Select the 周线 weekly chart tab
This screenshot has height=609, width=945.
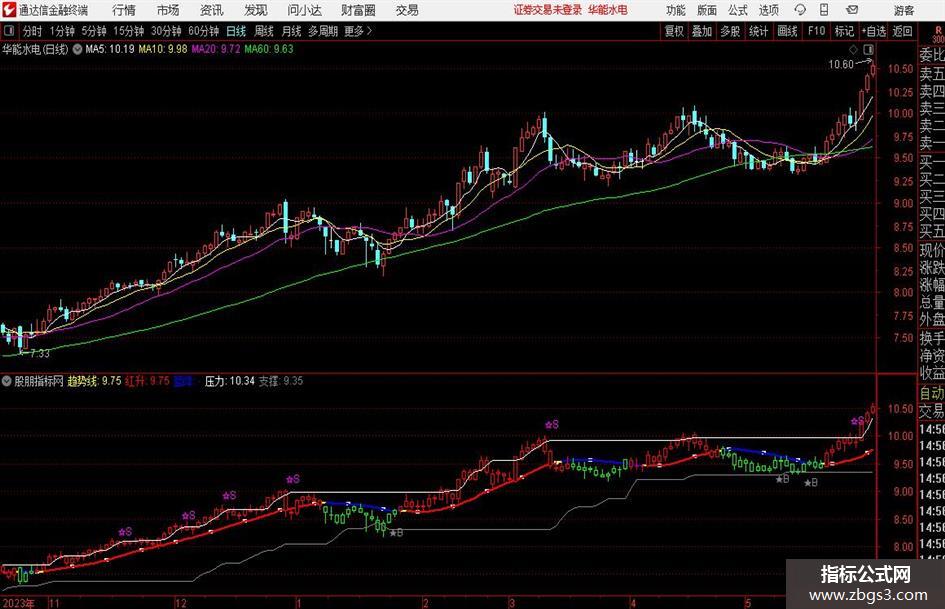[264, 31]
